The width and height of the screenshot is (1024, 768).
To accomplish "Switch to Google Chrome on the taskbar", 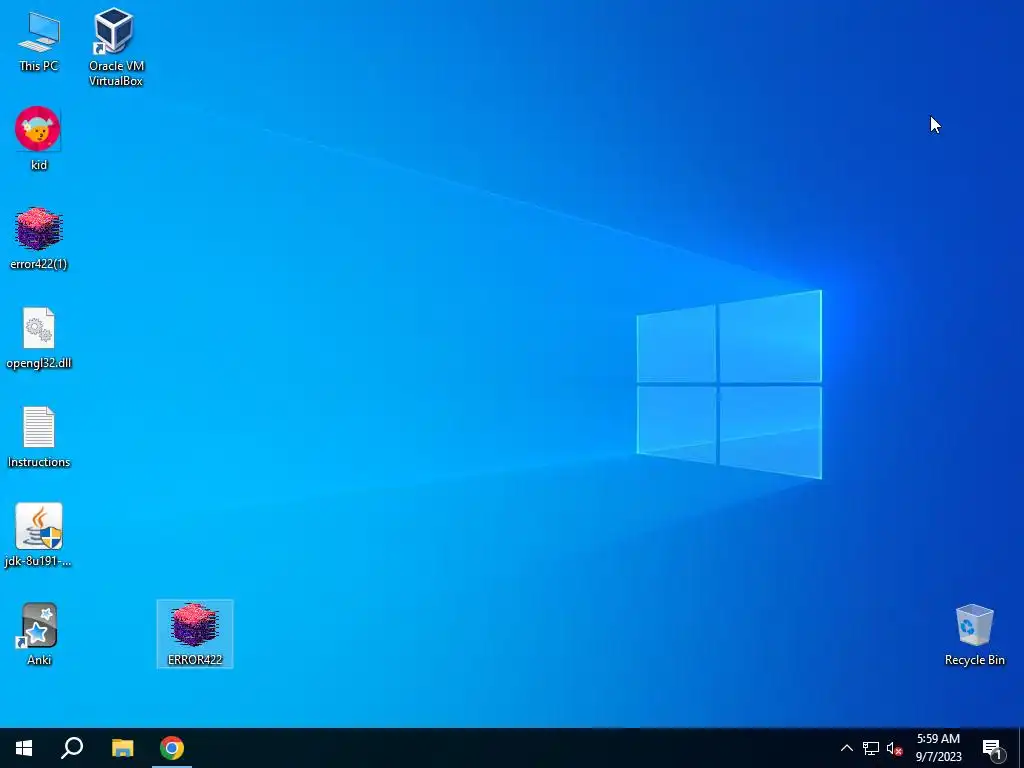I will pos(172,748).
